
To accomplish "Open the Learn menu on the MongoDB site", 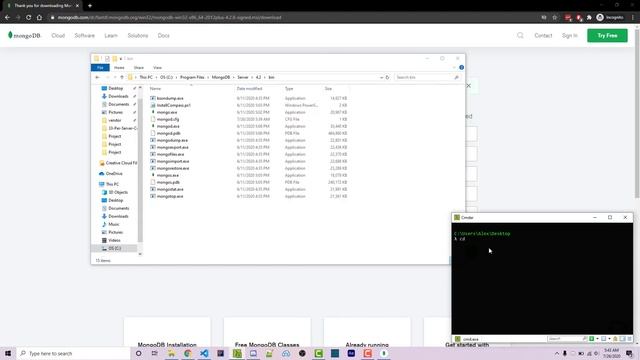I will [111, 36].
